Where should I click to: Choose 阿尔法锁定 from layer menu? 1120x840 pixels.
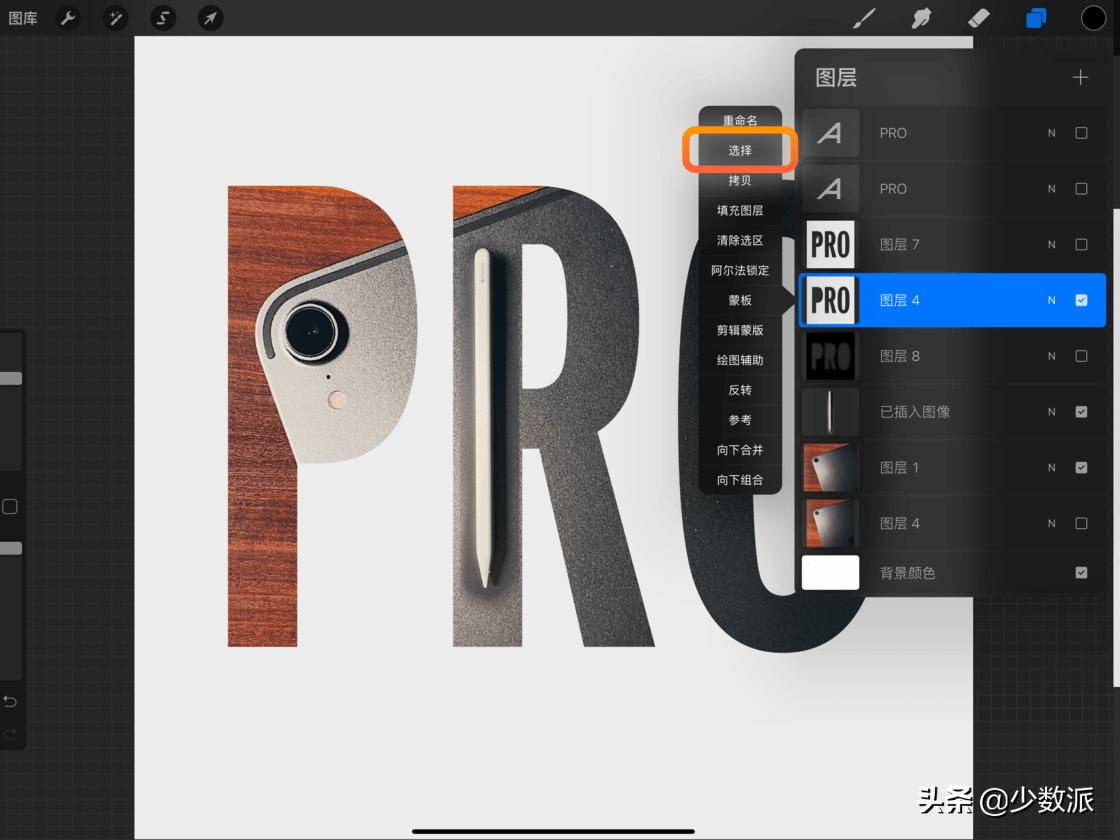click(740, 270)
